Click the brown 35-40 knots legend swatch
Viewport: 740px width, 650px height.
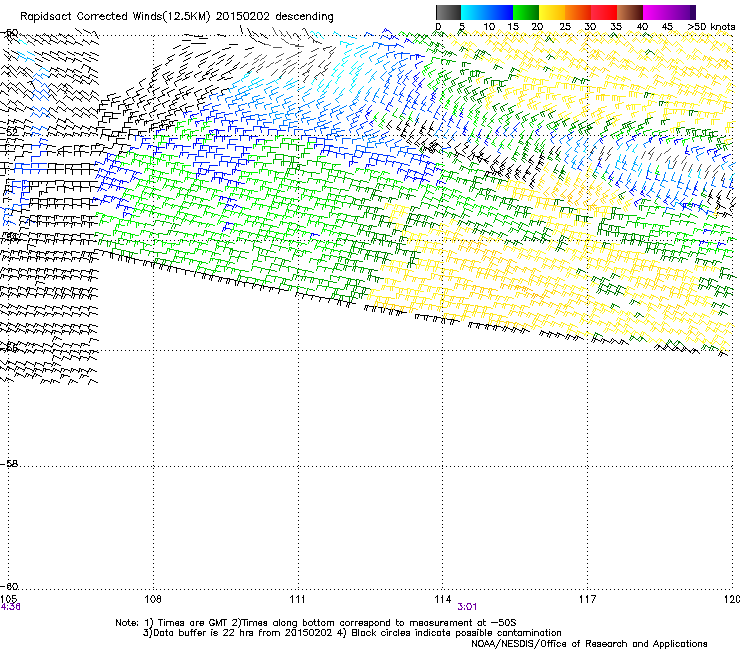click(630, 12)
